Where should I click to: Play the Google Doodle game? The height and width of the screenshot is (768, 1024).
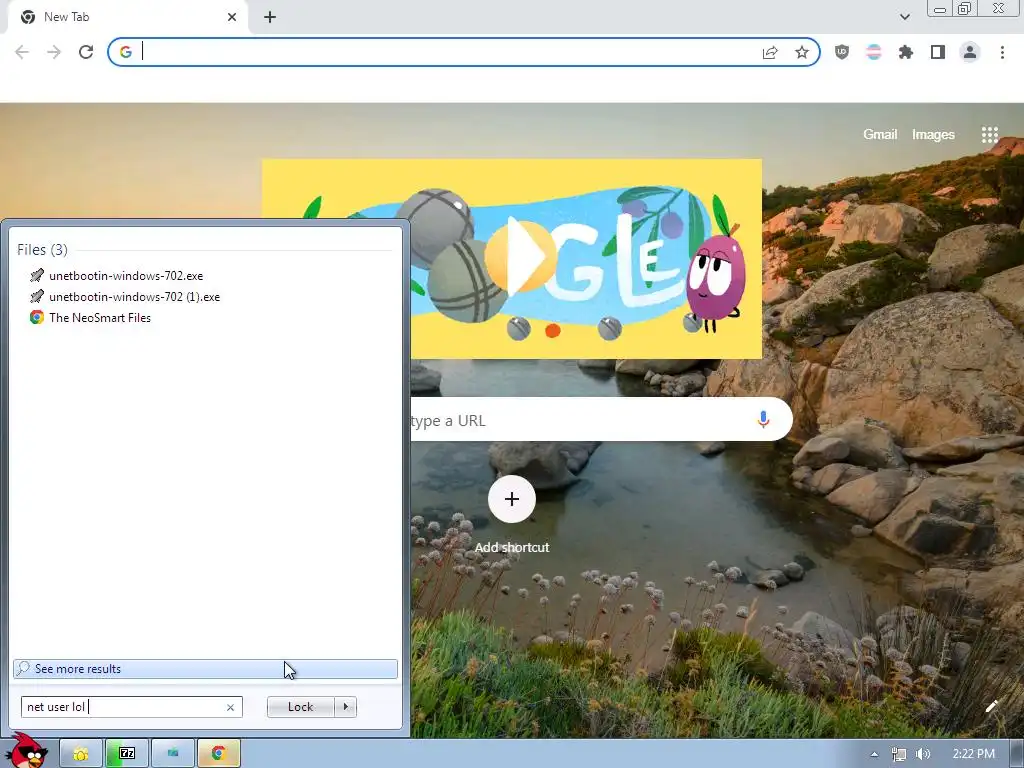520,256
